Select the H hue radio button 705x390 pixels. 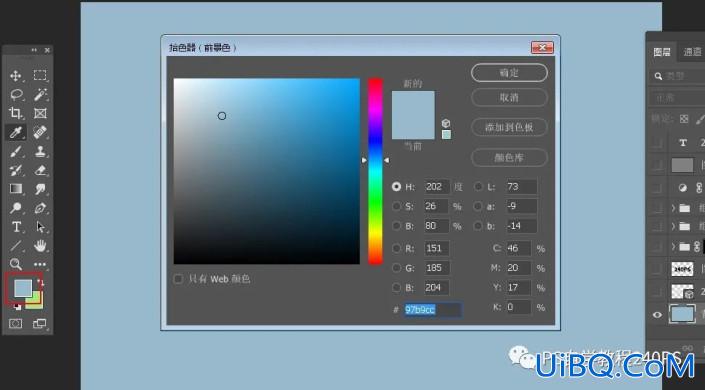(396, 187)
